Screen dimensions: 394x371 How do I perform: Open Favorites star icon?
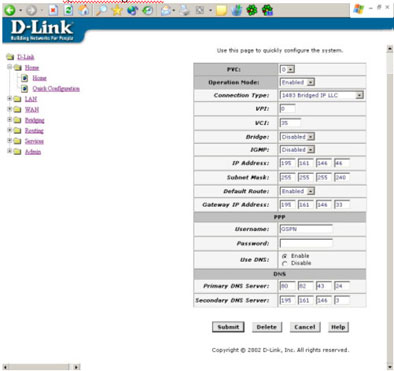[x=117, y=11]
